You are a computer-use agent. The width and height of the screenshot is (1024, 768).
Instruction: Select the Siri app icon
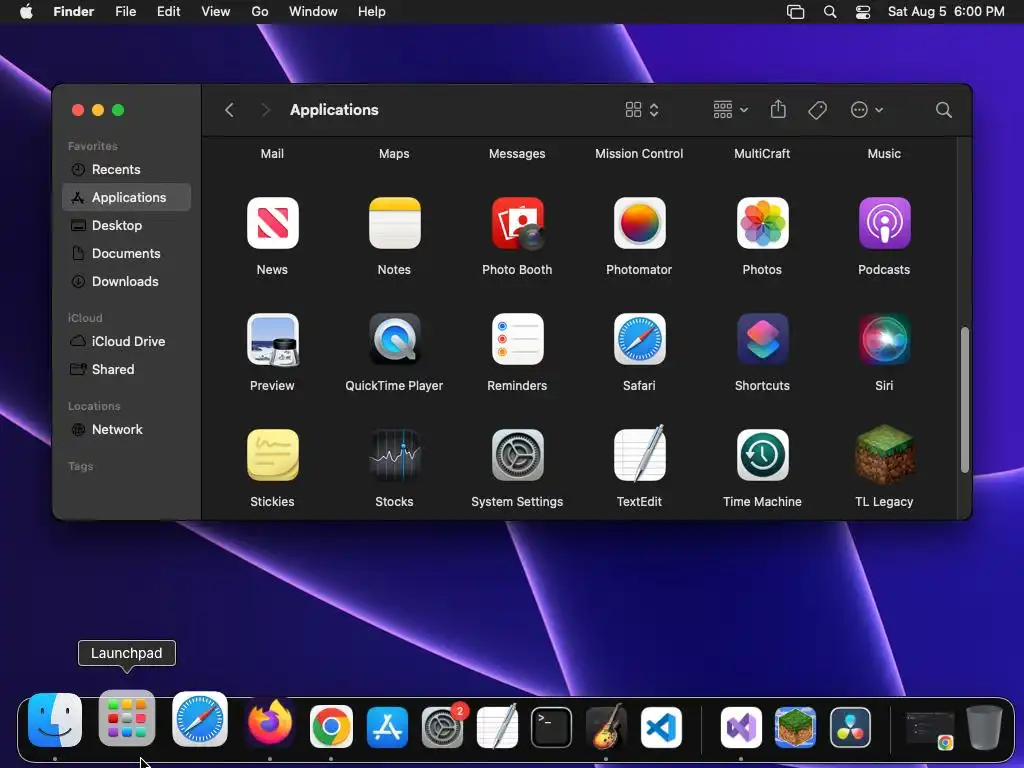click(x=884, y=340)
